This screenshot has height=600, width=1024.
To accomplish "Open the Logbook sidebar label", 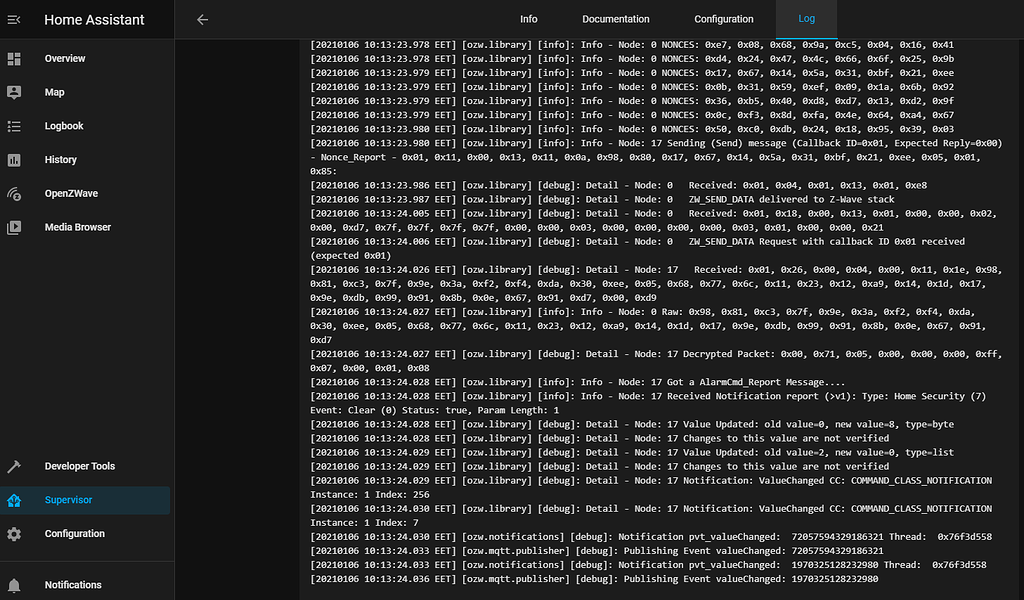I will (64, 126).
